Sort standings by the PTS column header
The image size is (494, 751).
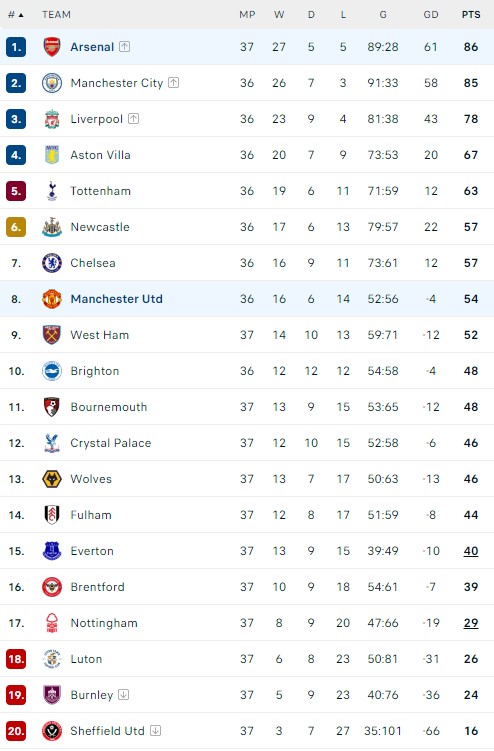tap(471, 15)
